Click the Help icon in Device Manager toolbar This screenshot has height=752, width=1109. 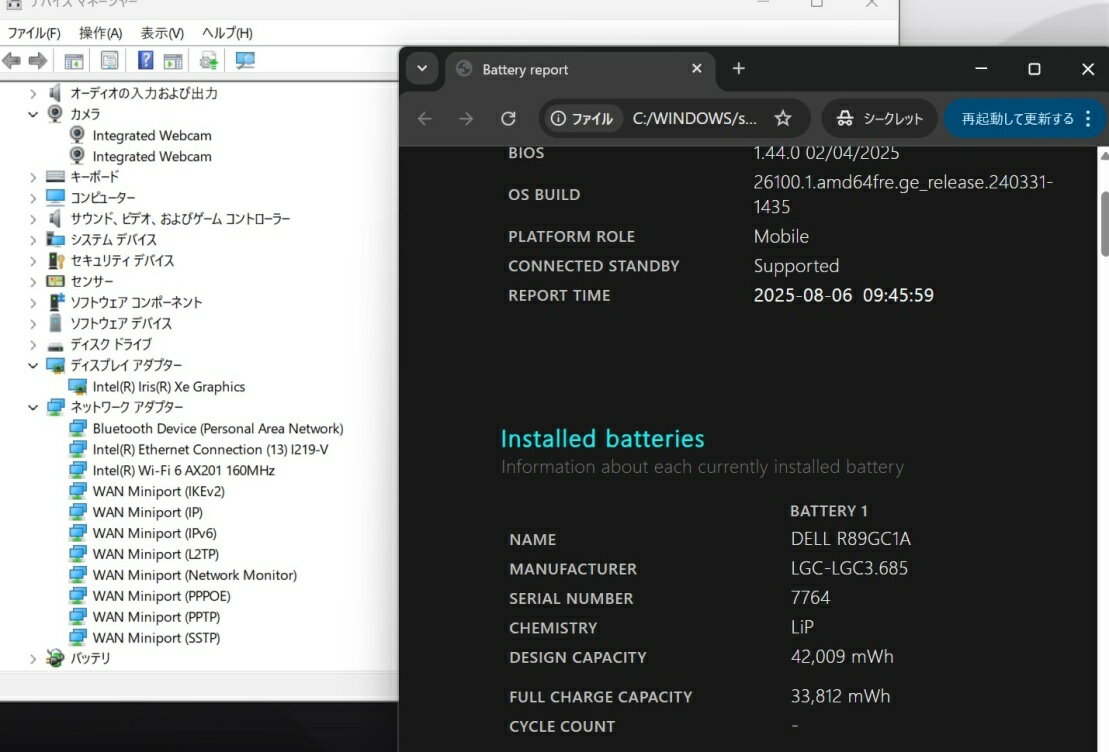tap(146, 61)
